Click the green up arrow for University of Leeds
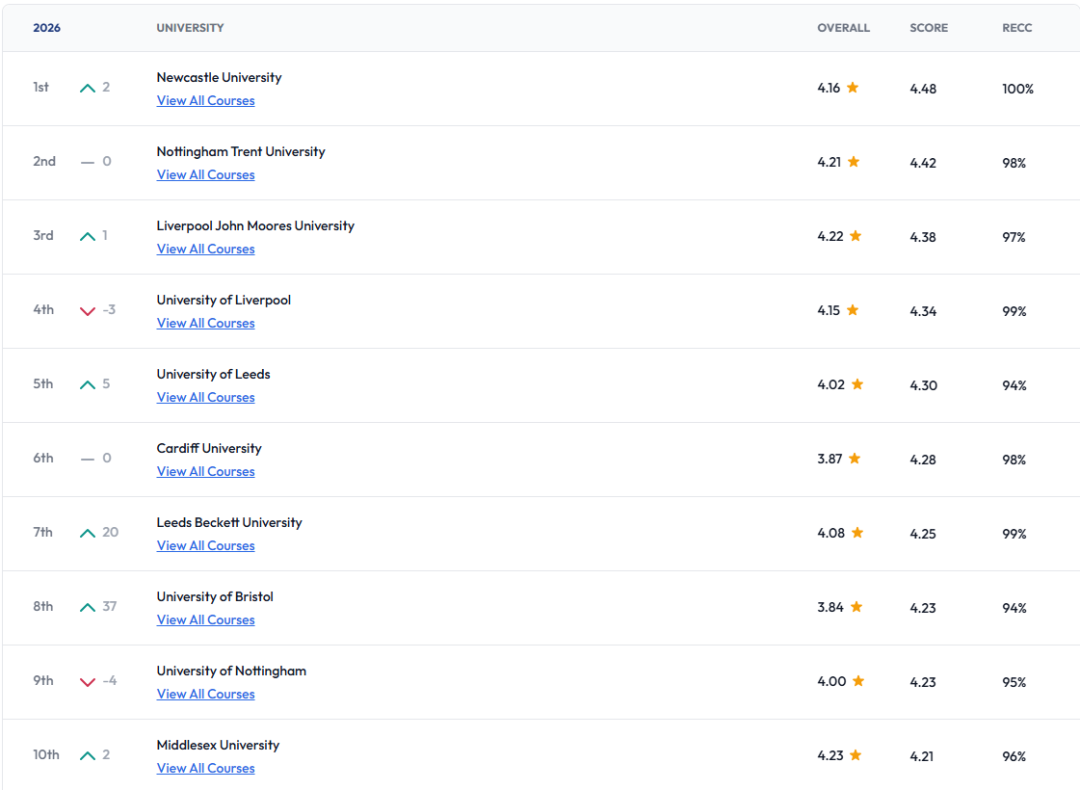The width and height of the screenshot is (1080, 790). click(87, 385)
